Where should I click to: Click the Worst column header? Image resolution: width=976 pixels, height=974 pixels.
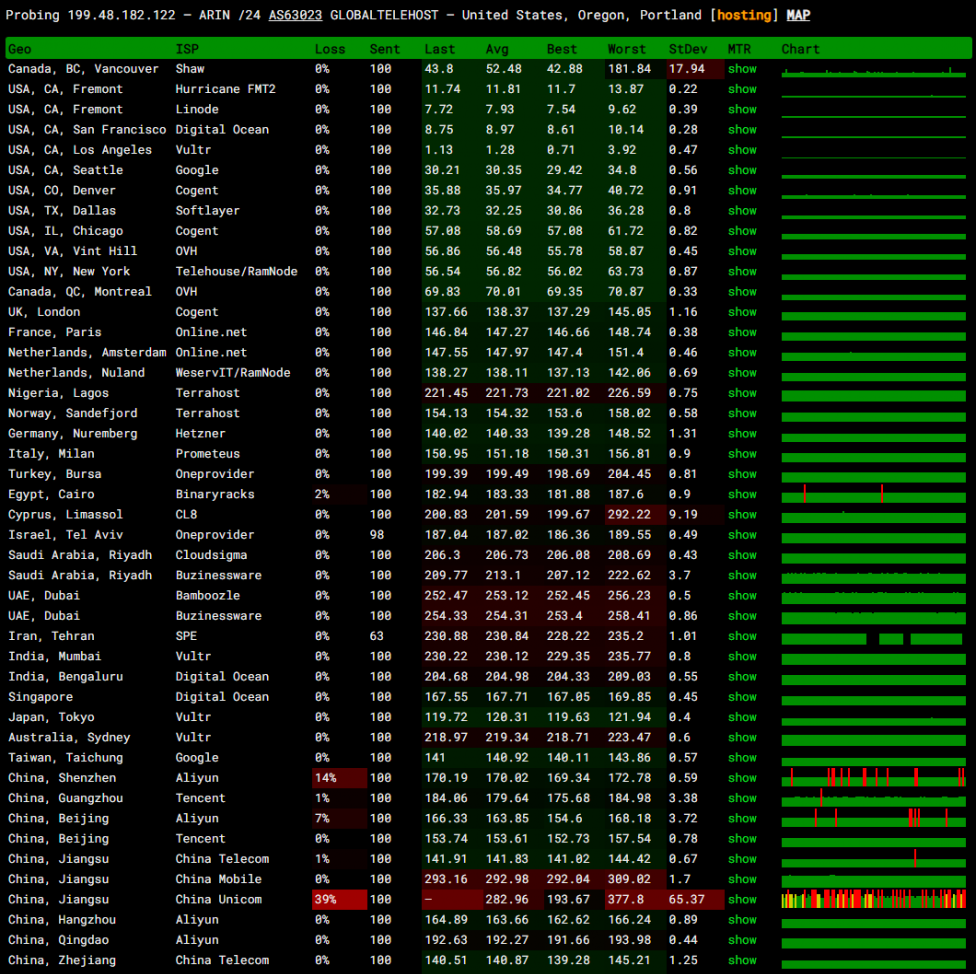[x=626, y=49]
